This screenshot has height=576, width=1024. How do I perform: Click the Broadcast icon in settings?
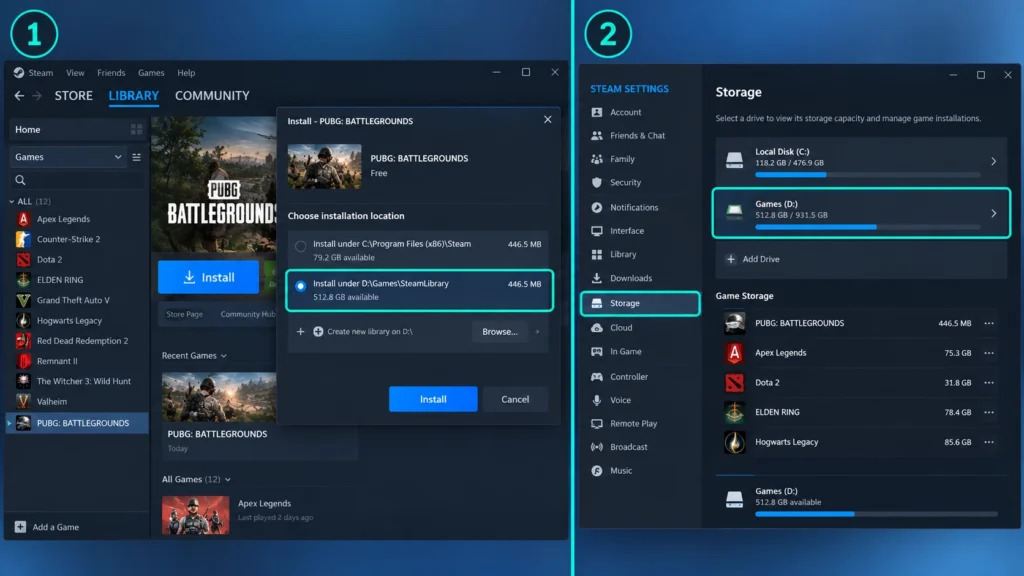(x=596, y=447)
